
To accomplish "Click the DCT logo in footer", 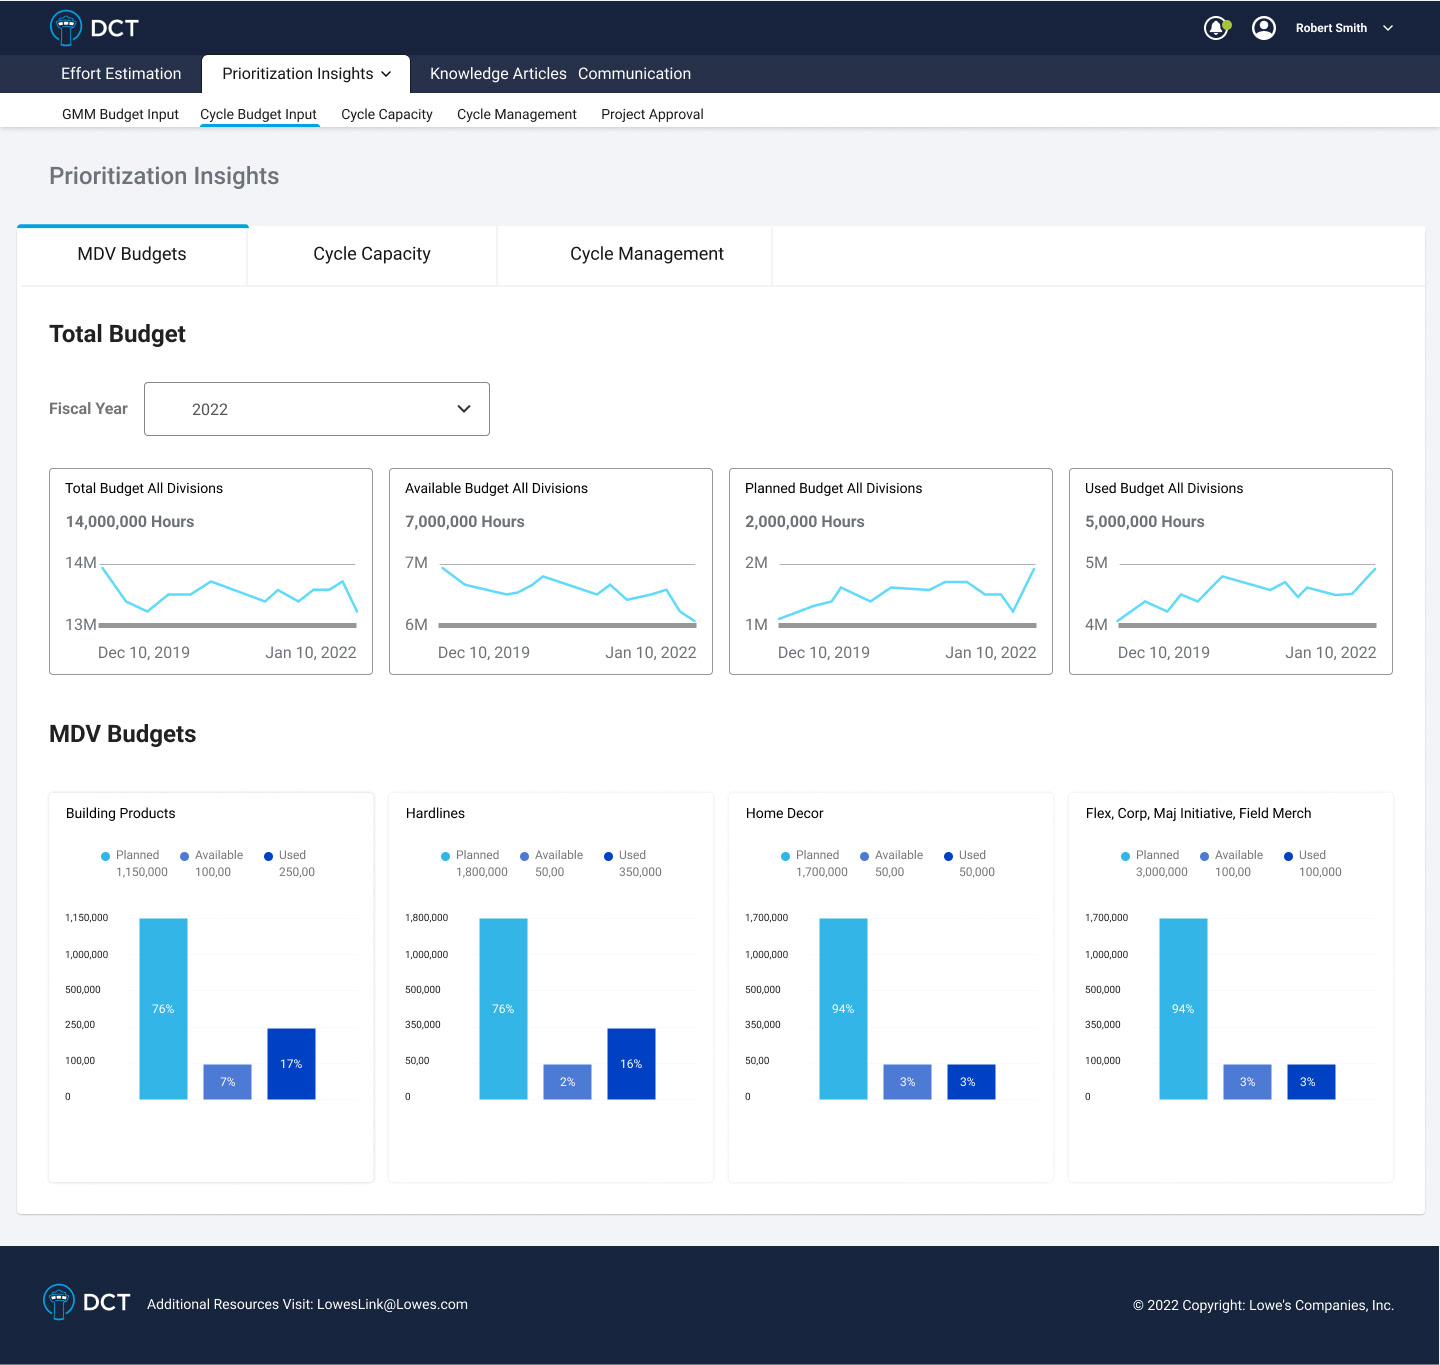I will (x=87, y=1302).
